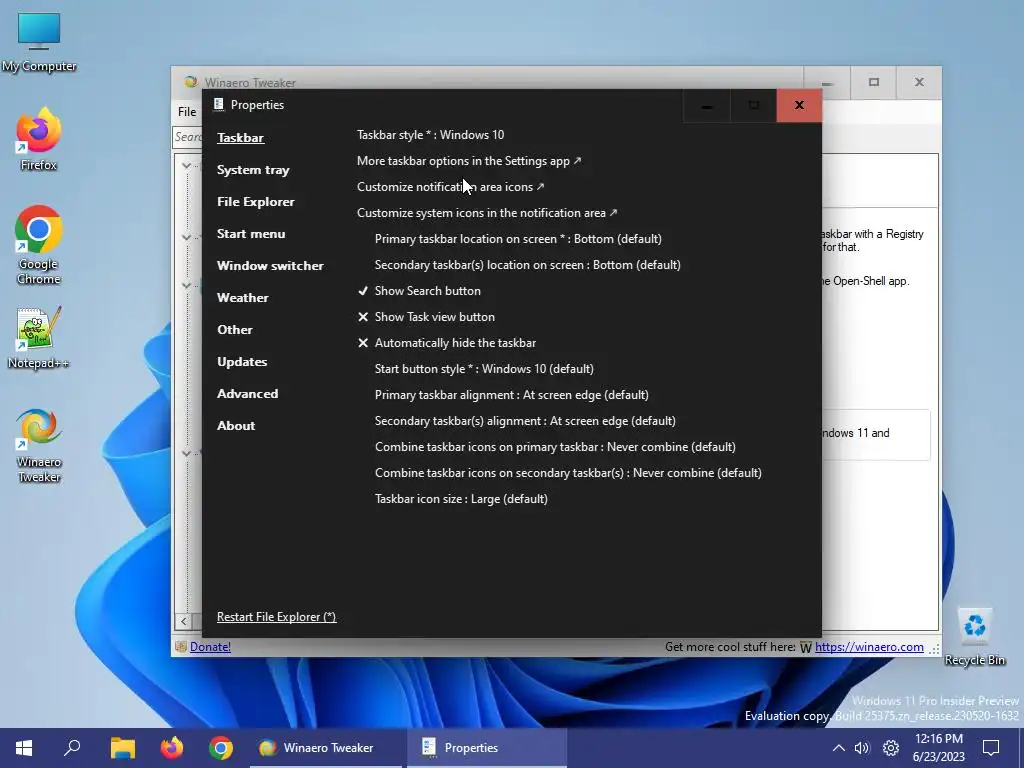Change Secondary taskbar(s) location on screen
Image resolution: width=1024 pixels, height=768 pixels.
[x=528, y=265]
